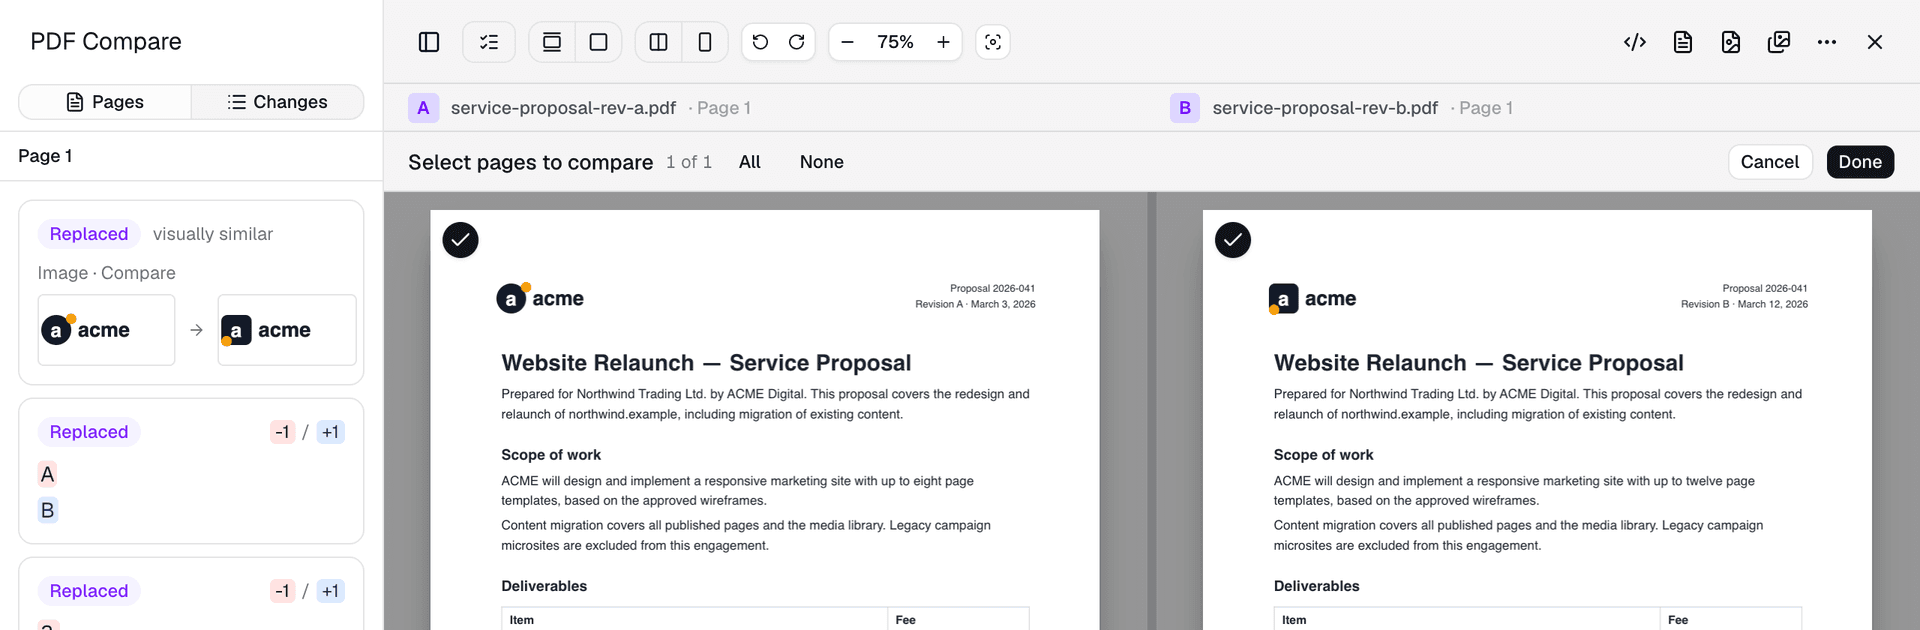Confirm selection with Done button
The height and width of the screenshot is (630, 1920).
click(x=1860, y=162)
